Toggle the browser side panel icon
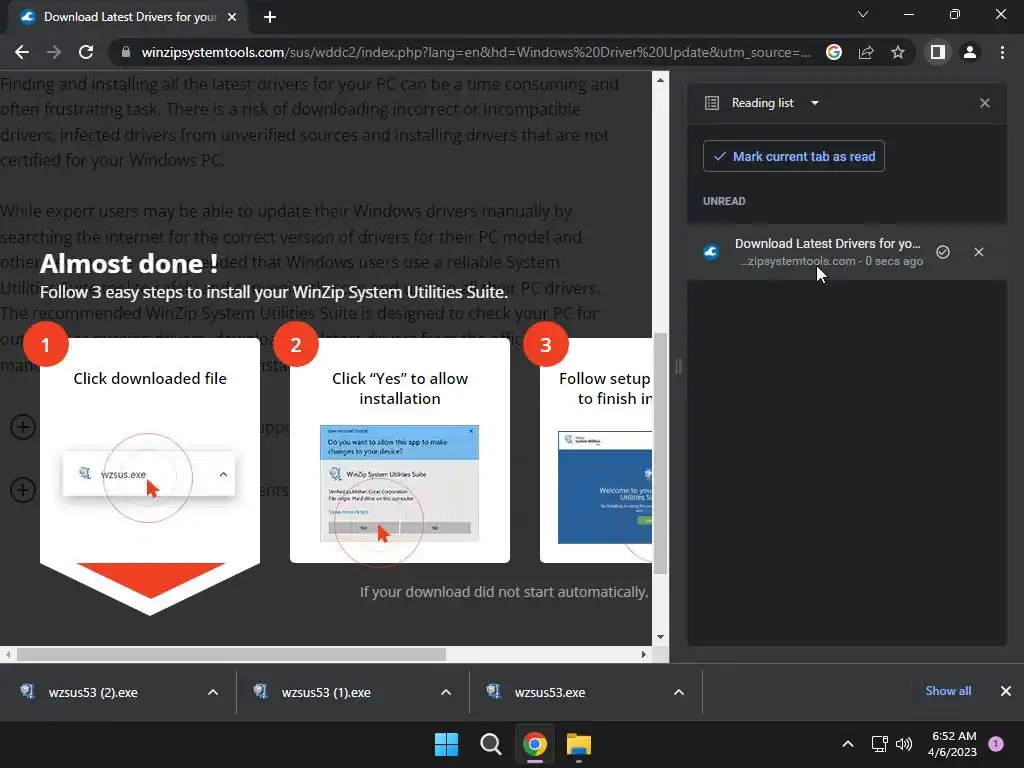The width and height of the screenshot is (1024, 768). pyautogui.click(x=938, y=52)
